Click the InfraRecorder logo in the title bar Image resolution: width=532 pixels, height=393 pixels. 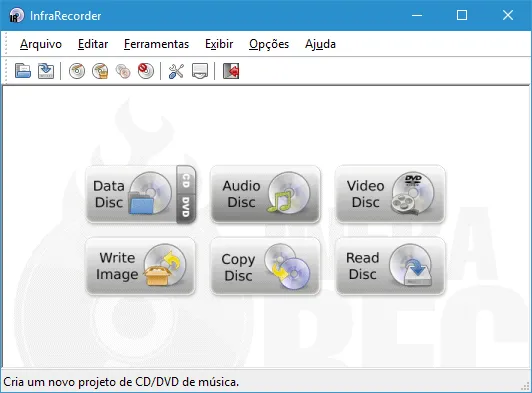(16, 15)
